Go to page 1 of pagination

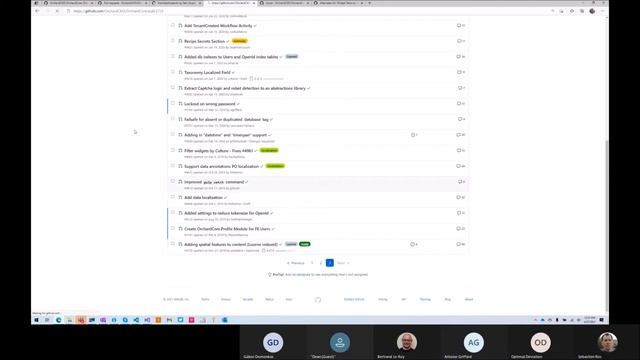[x=312, y=263]
